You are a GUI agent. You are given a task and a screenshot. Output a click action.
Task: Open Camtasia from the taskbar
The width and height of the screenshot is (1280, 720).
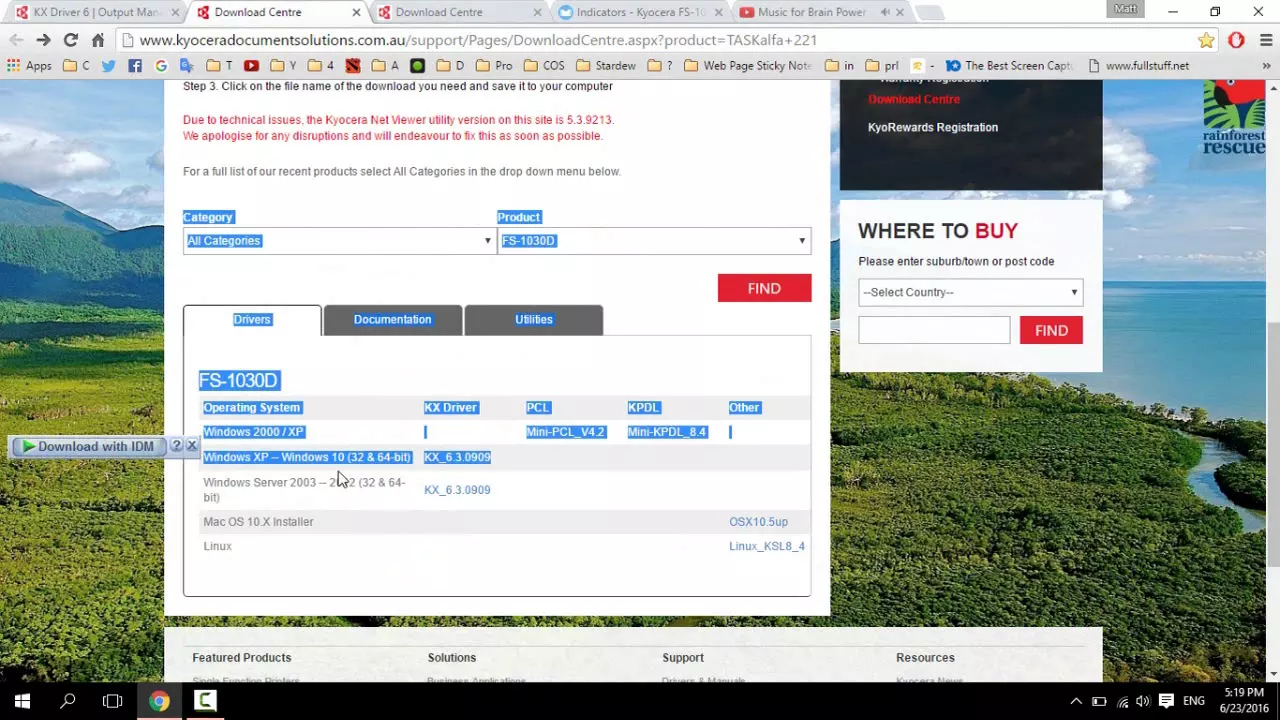205,701
